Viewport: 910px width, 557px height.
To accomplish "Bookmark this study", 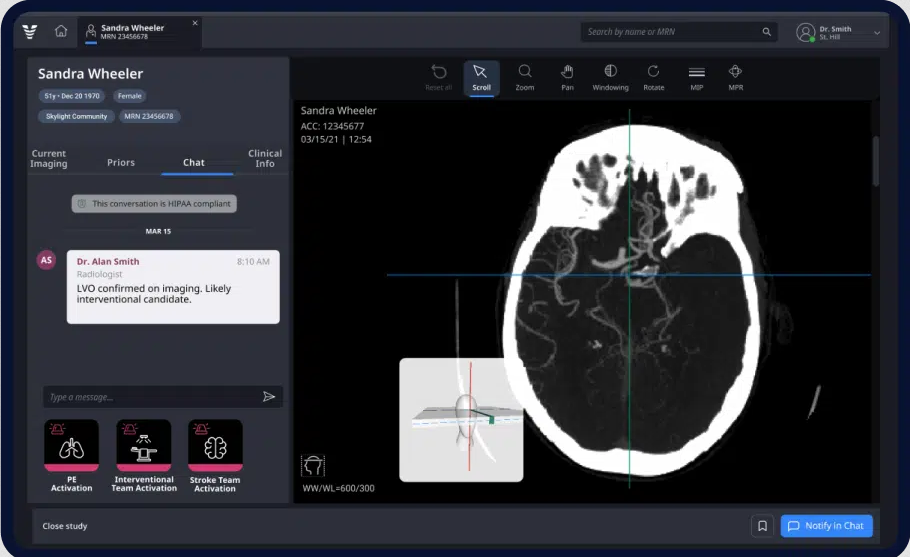I will pos(762,526).
